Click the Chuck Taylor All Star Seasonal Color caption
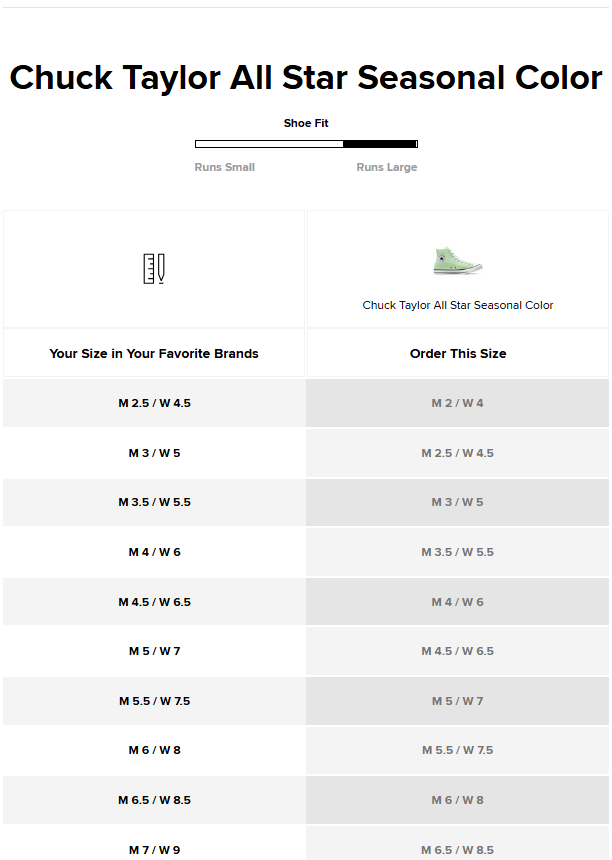The width and height of the screenshot is (612, 860). (458, 305)
